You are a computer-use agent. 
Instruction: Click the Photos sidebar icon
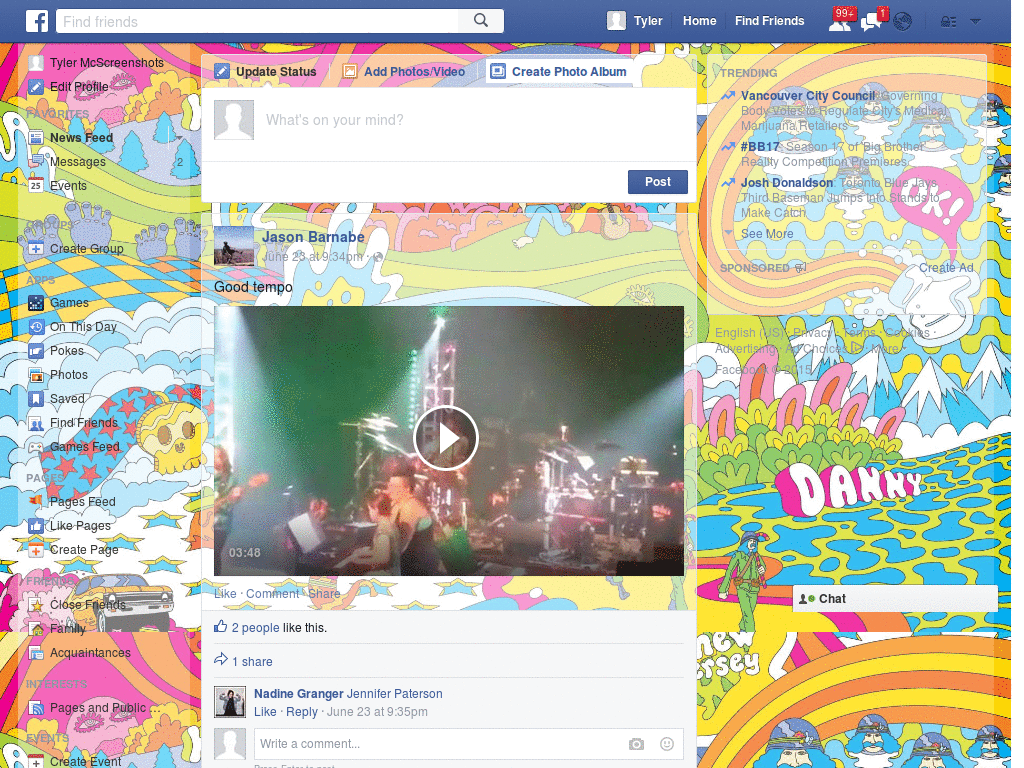36,375
